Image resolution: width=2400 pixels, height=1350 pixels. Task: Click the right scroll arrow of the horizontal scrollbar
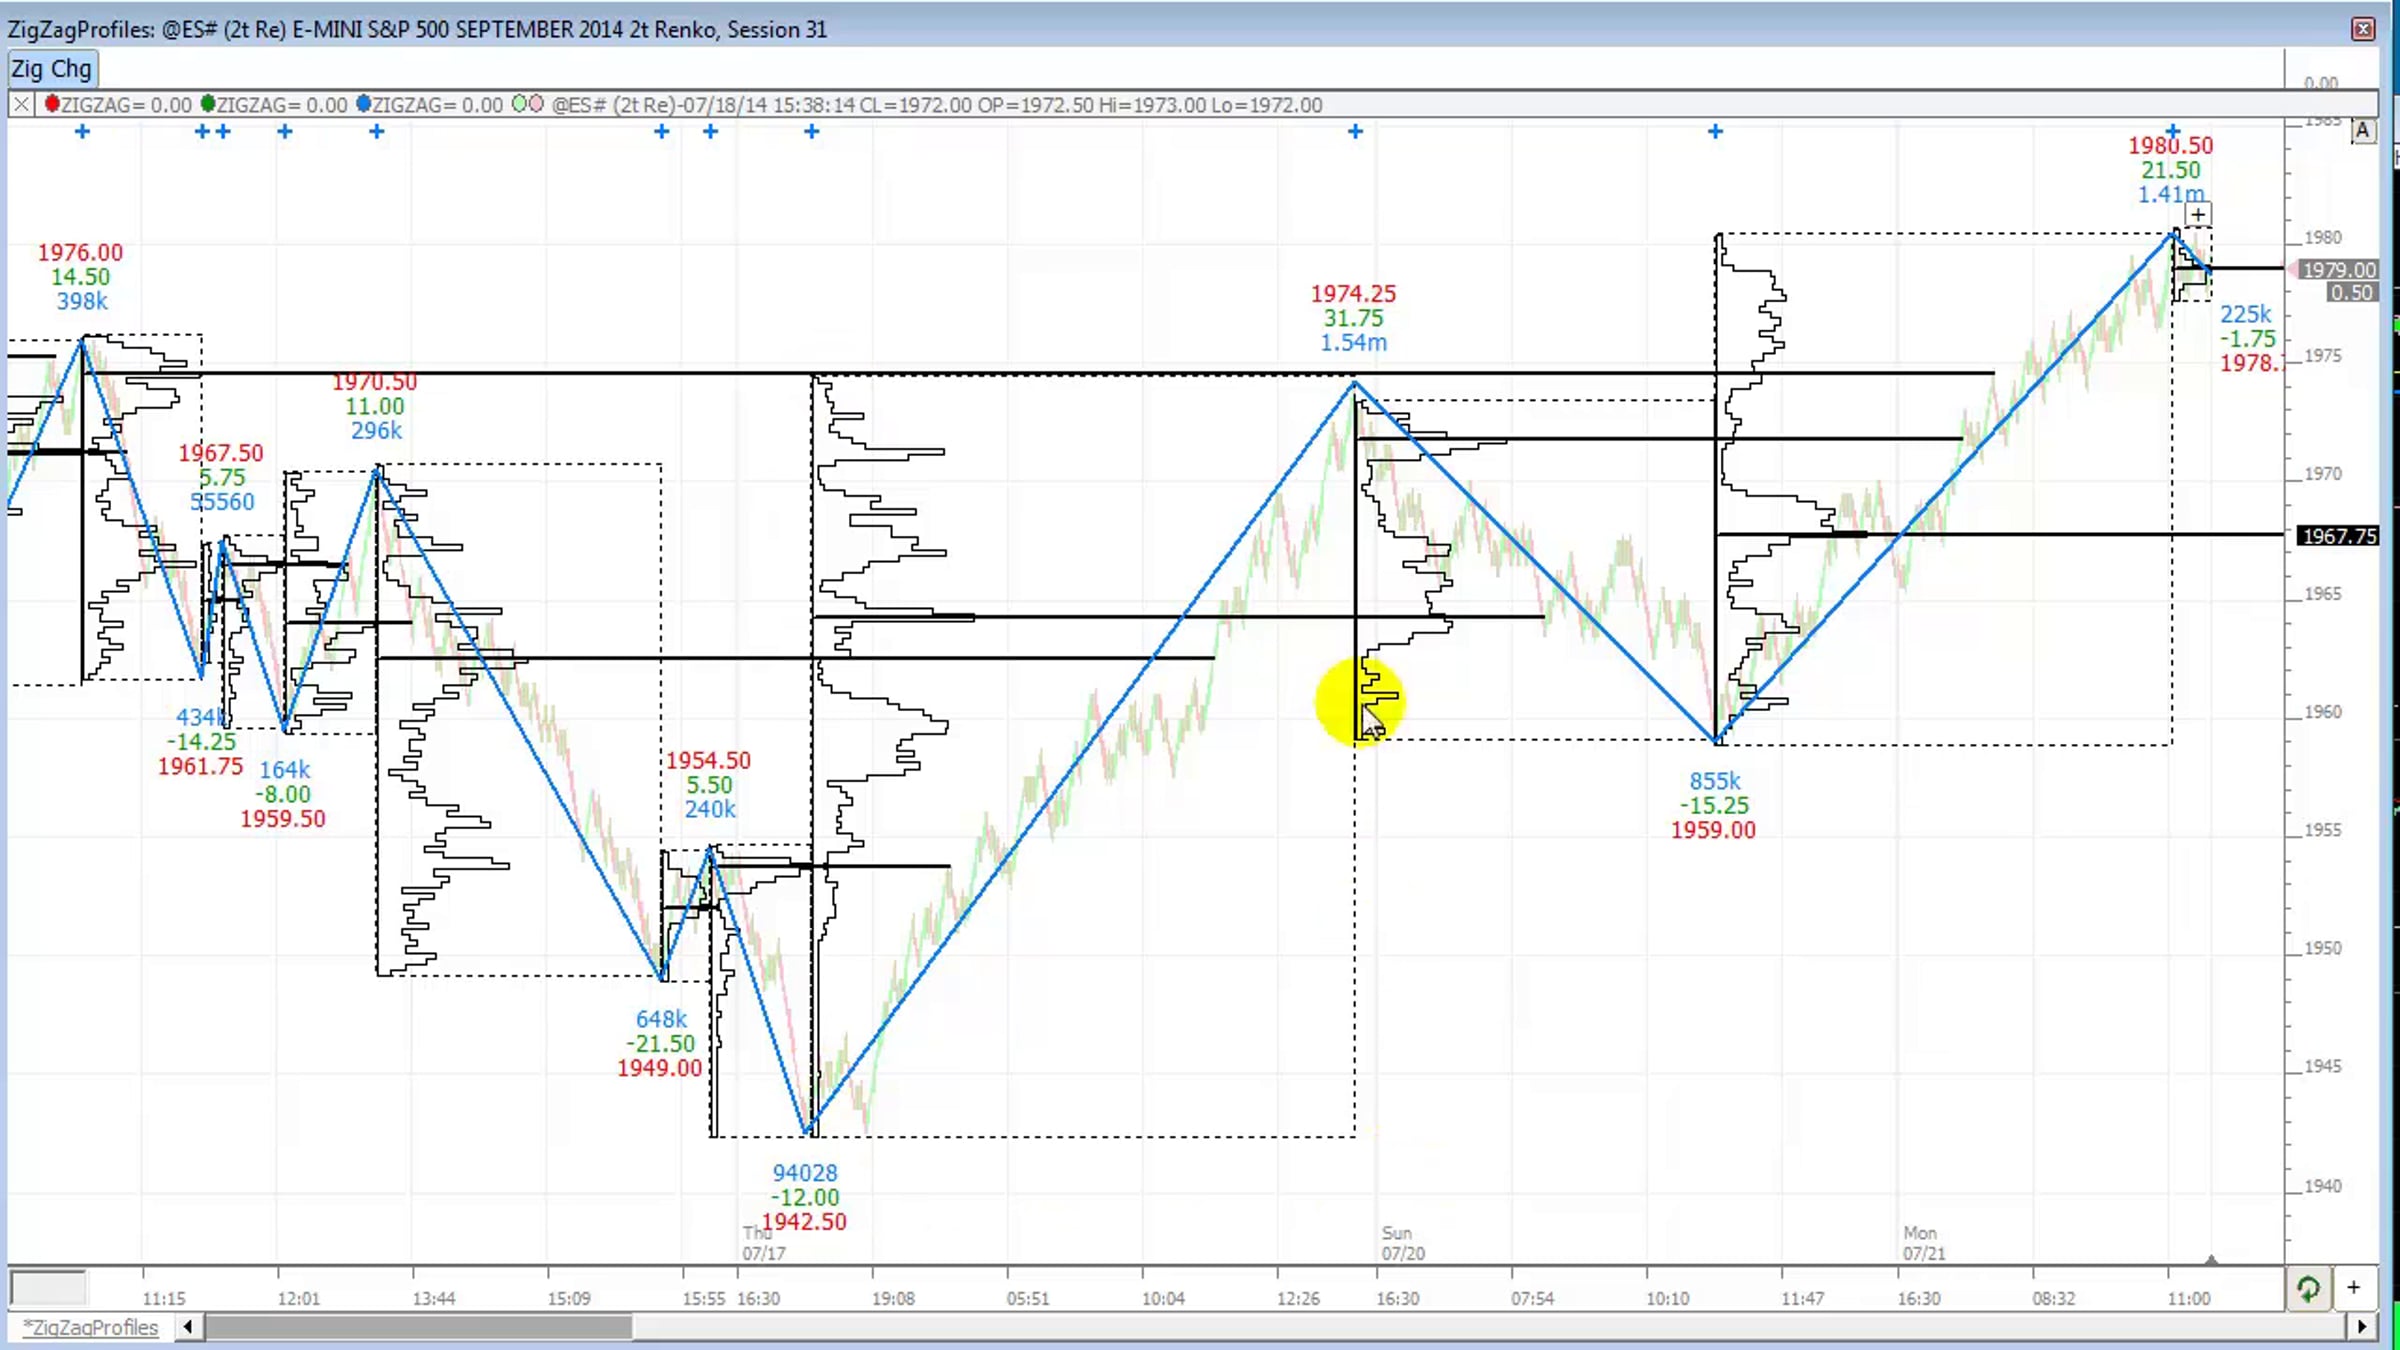click(2362, 1327)
